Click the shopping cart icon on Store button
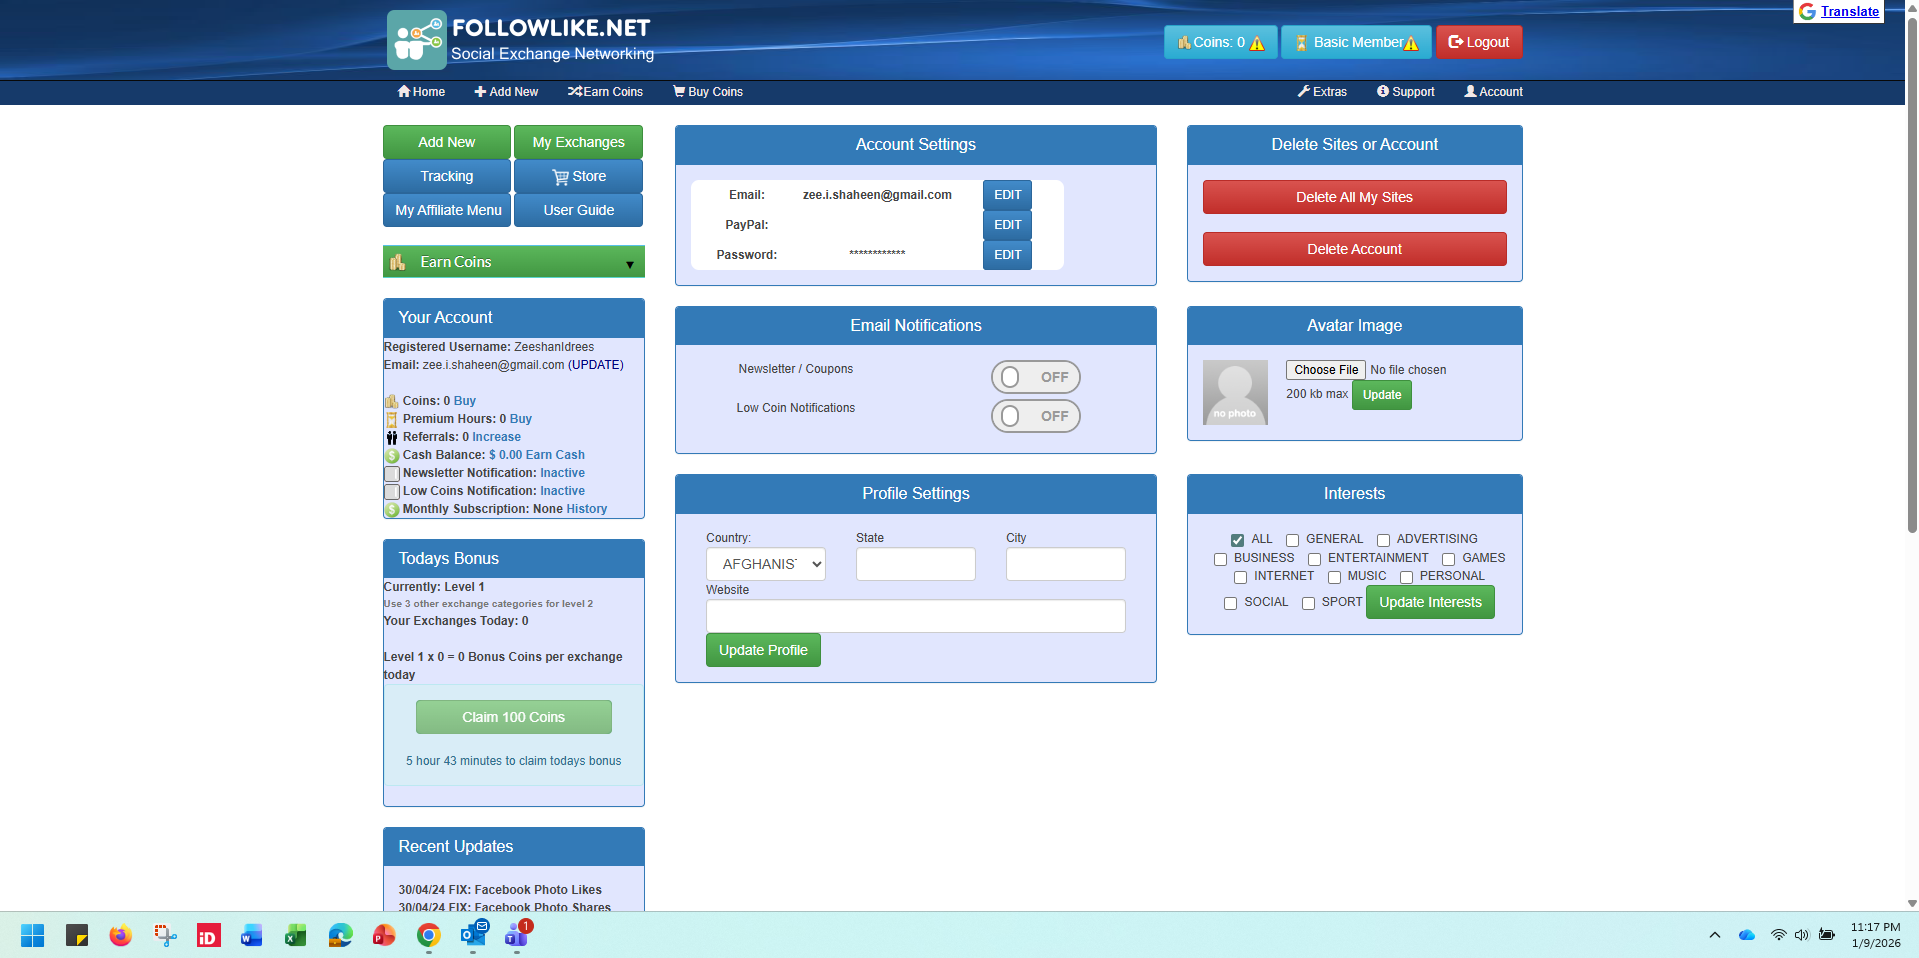The image size is (1919, 958). 560,177
